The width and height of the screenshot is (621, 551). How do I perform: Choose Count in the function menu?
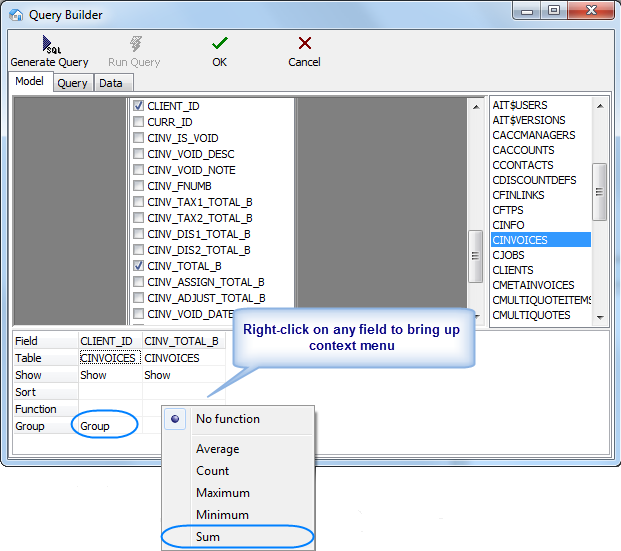pyautogui.click(x=238, y=471)
